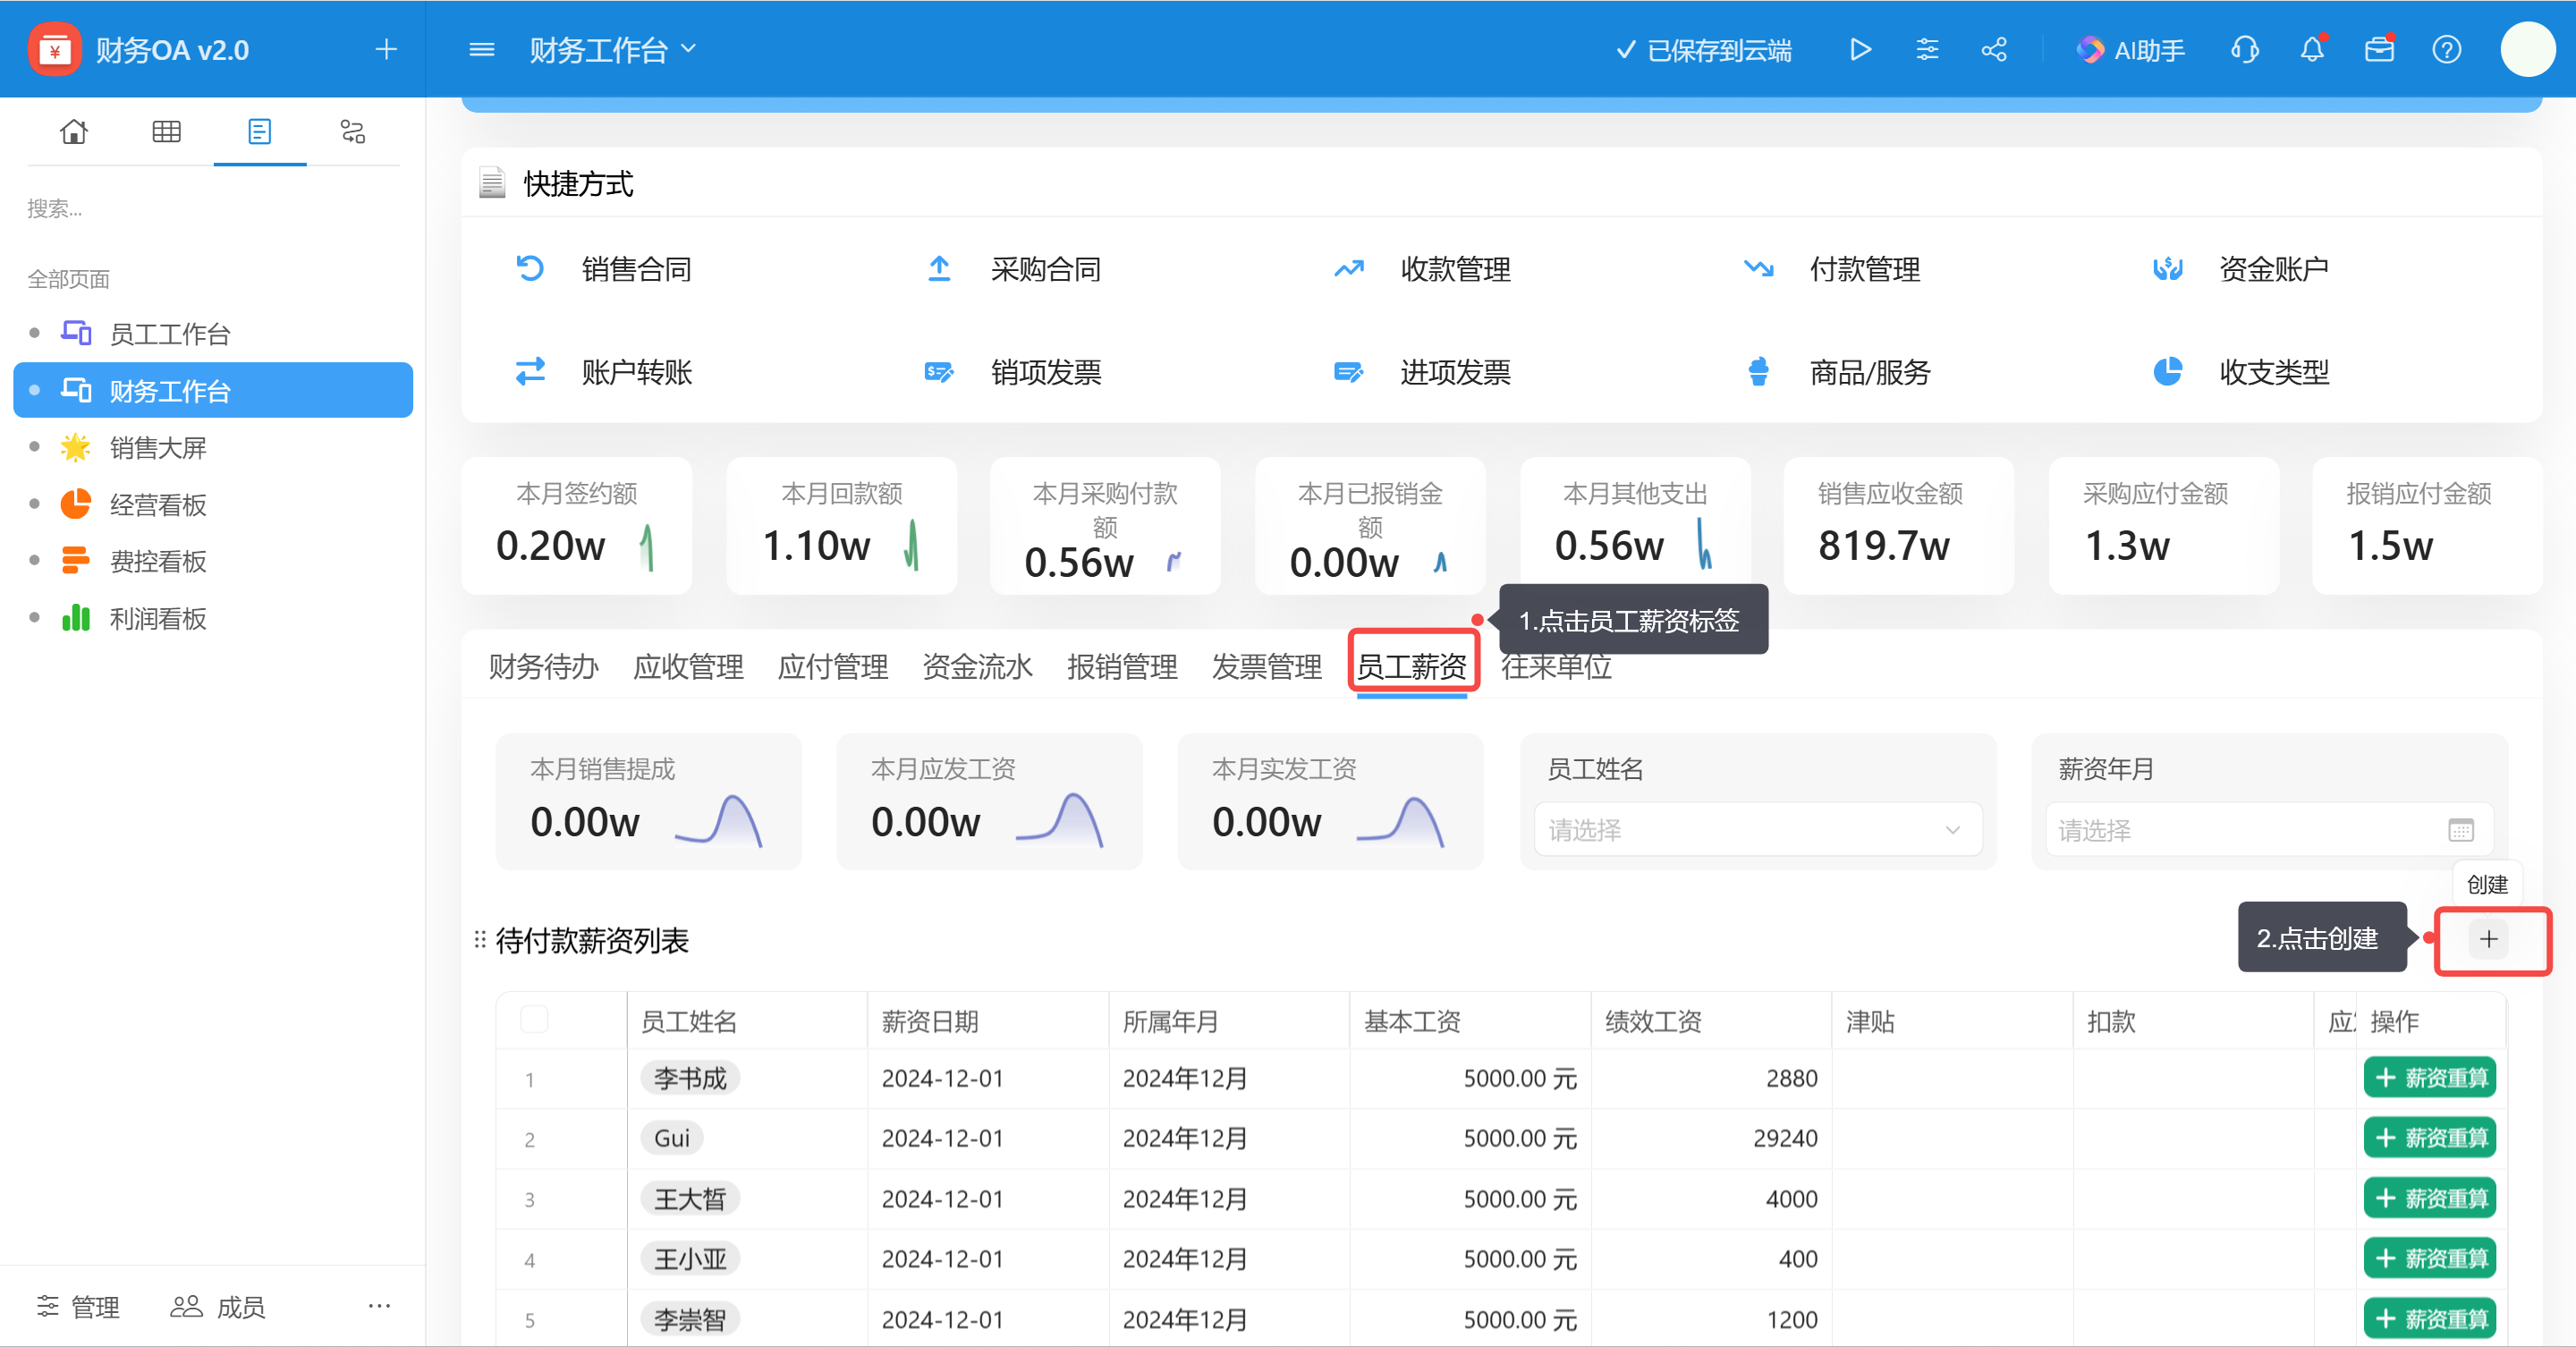This screenshot has height=1347, width=2576.
Task: Switch to the 报销管理 tab
Action: pos(1122,666)
